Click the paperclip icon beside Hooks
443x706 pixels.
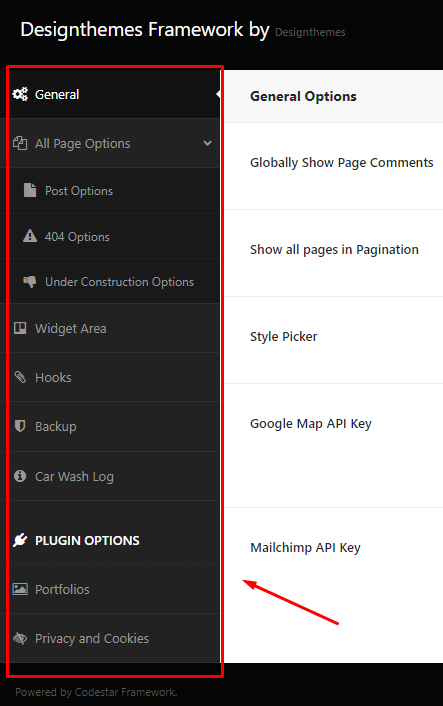pyautogui.click(x=20, y=377)
